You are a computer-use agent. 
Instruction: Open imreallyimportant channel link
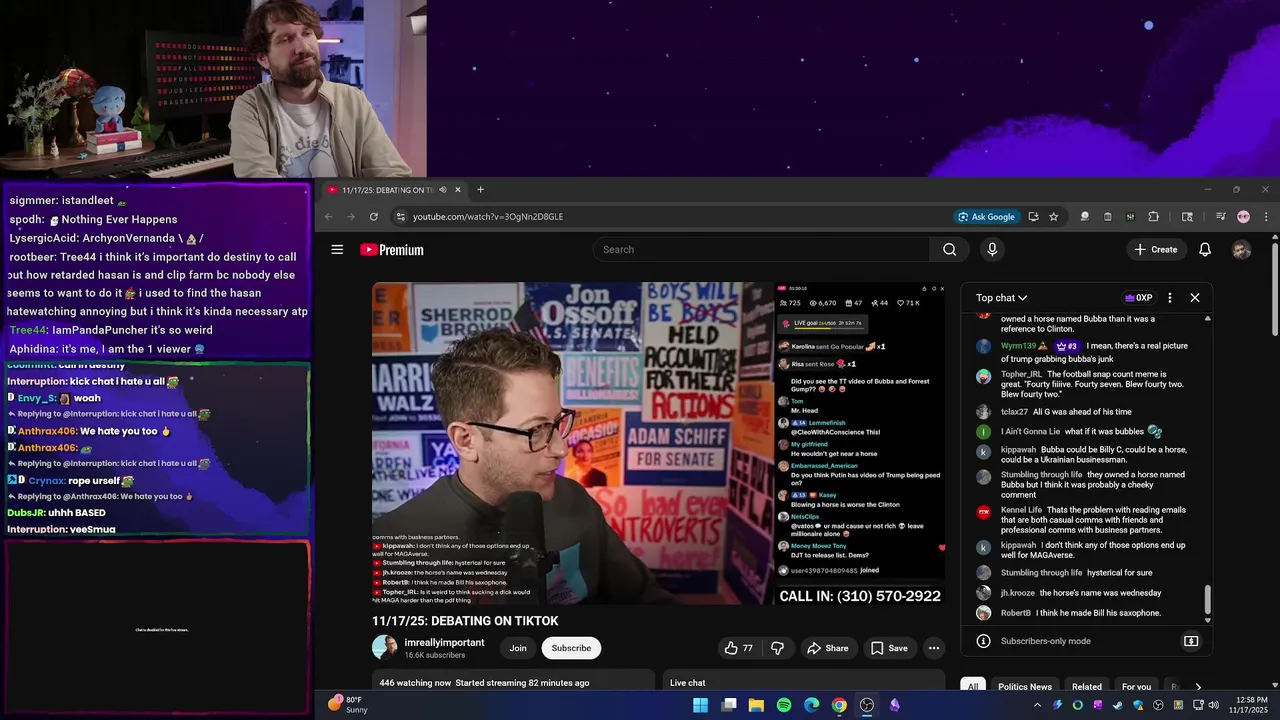[x=444, y=643]
